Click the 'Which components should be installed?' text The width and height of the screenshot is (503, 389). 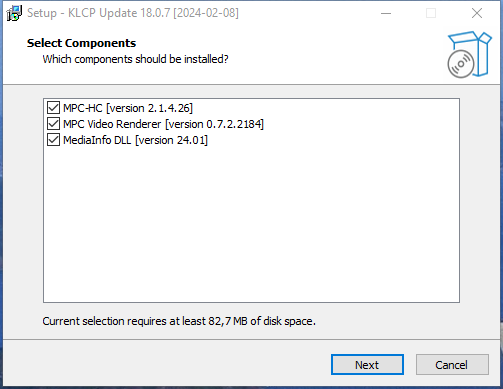point(135,59)
